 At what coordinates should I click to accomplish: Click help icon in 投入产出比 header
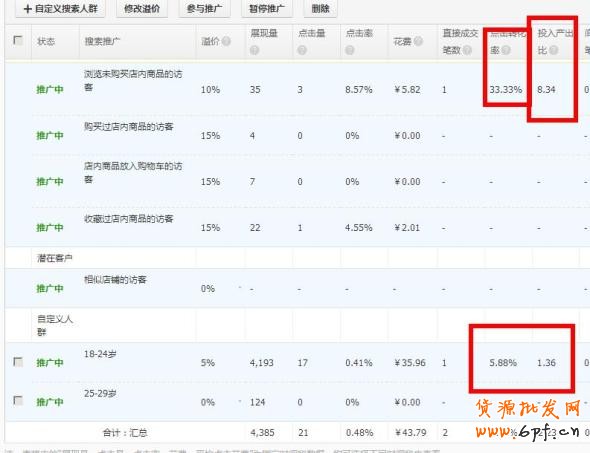pos(554,50)
